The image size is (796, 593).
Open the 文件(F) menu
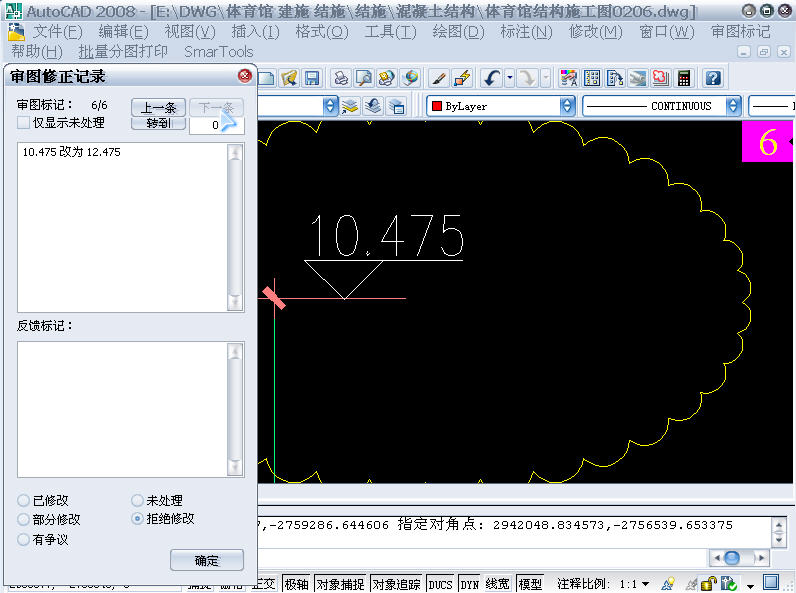pos(57,32)
